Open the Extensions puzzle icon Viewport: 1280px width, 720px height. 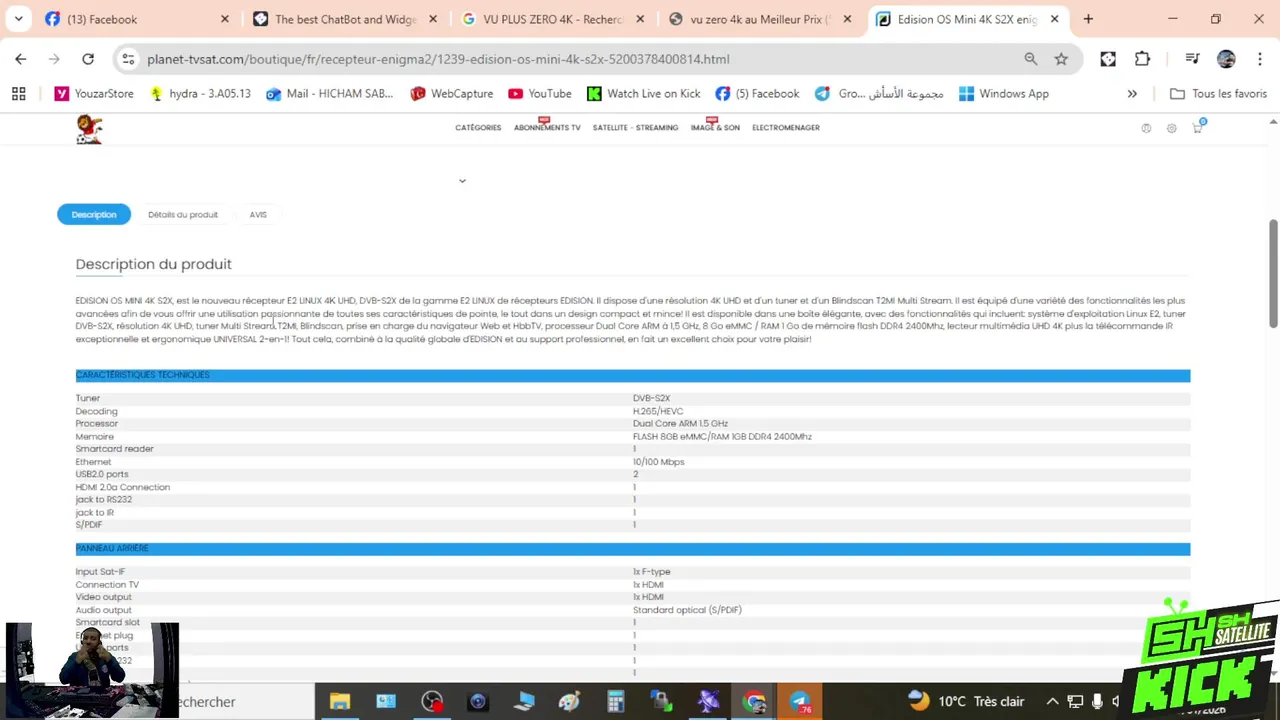pos(1142,59)
